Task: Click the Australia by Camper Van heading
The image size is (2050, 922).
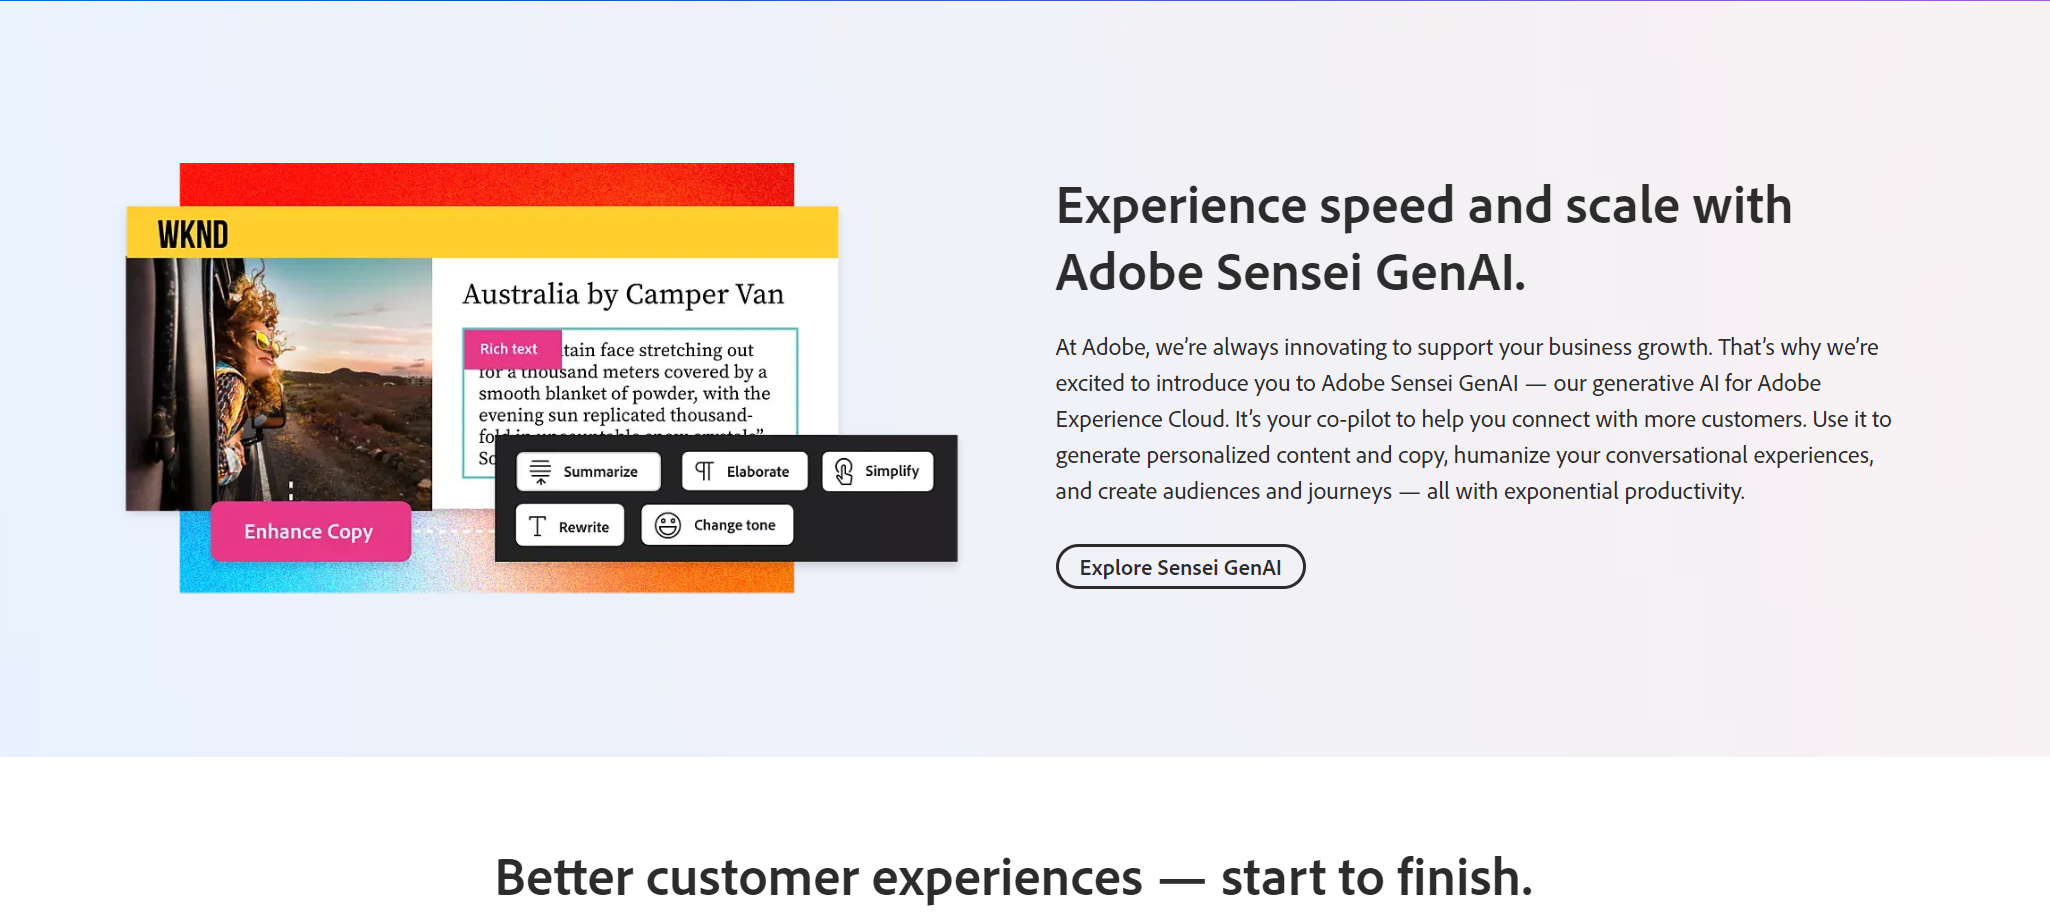Action: (622, 293)
